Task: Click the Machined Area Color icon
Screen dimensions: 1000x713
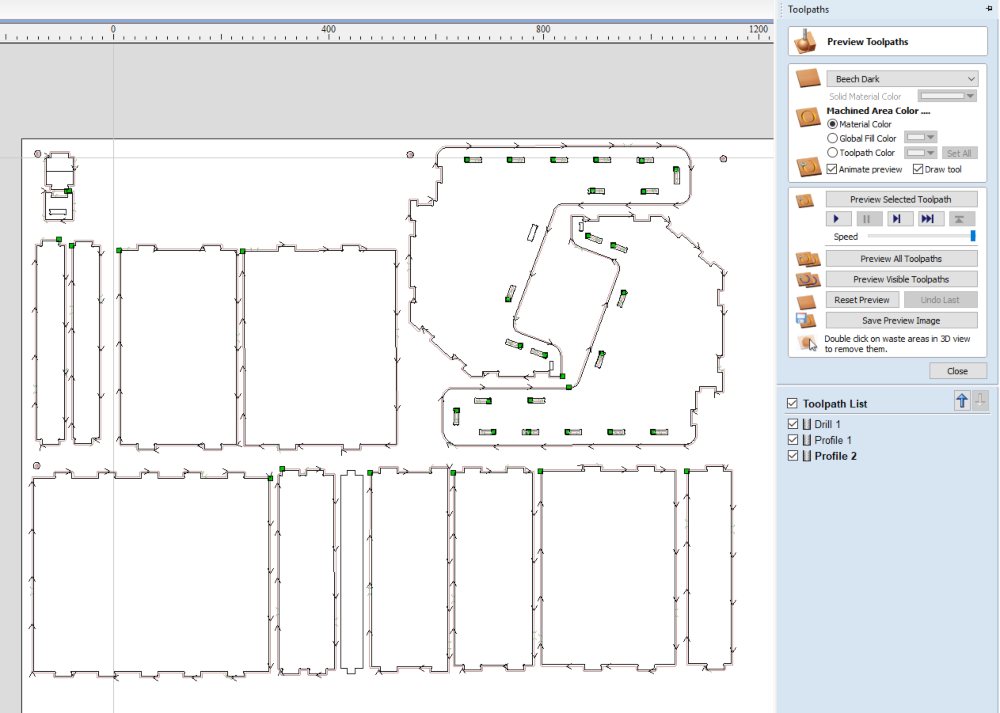Action: tap(807, 117)
